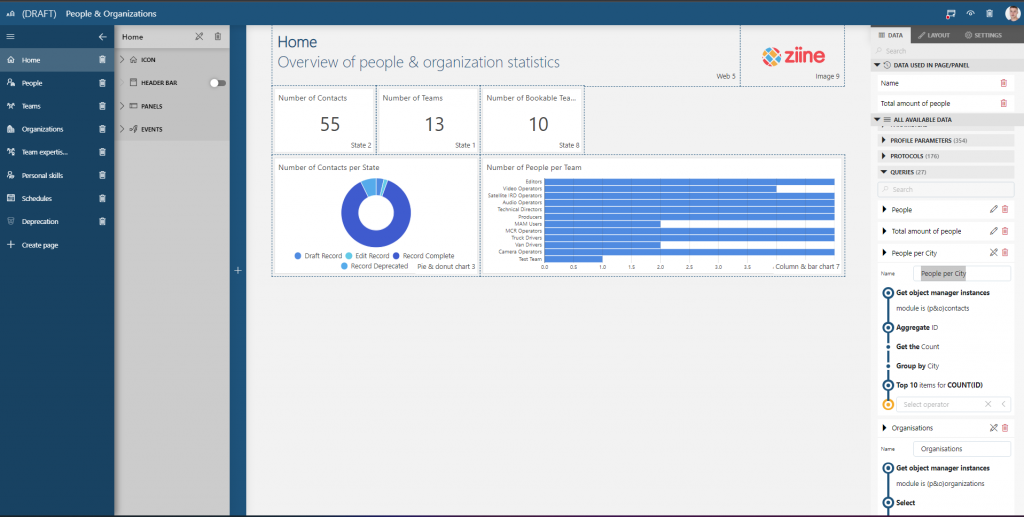Click the music-note icon in top bar
Viewport: 1024px width, 517px height.
pos(951,14)
